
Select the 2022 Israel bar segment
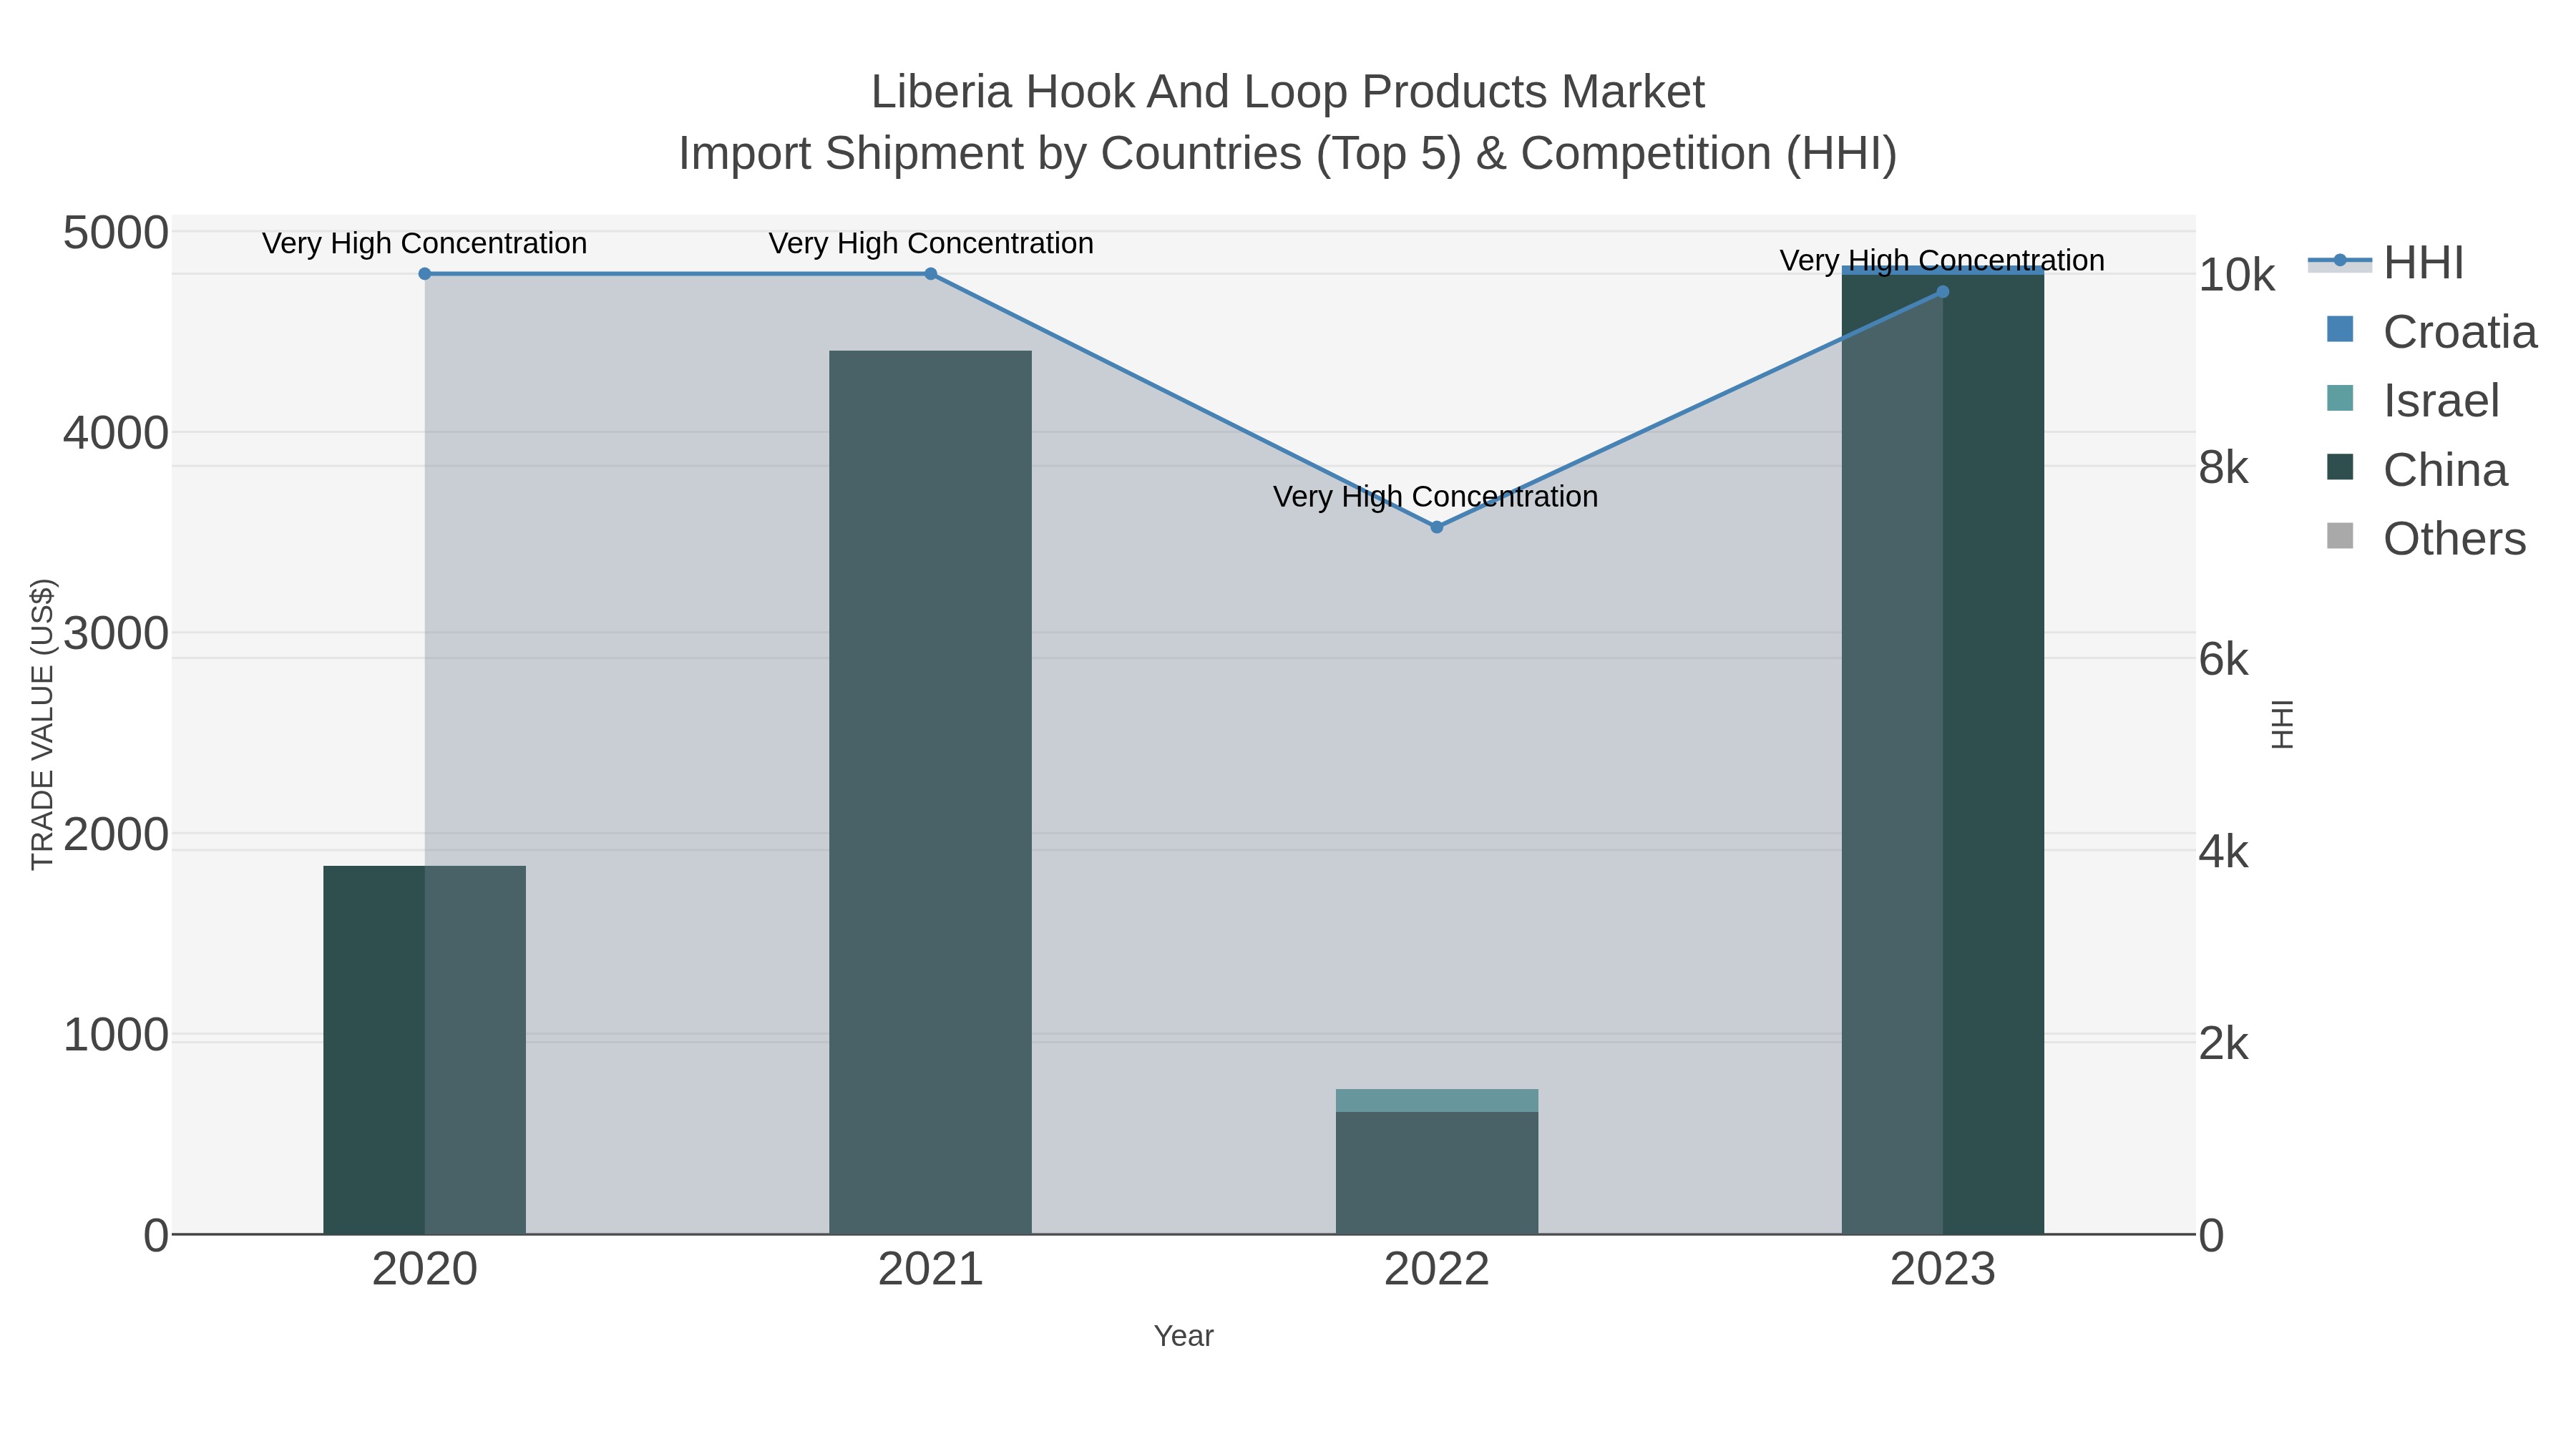point(1437,1100)
